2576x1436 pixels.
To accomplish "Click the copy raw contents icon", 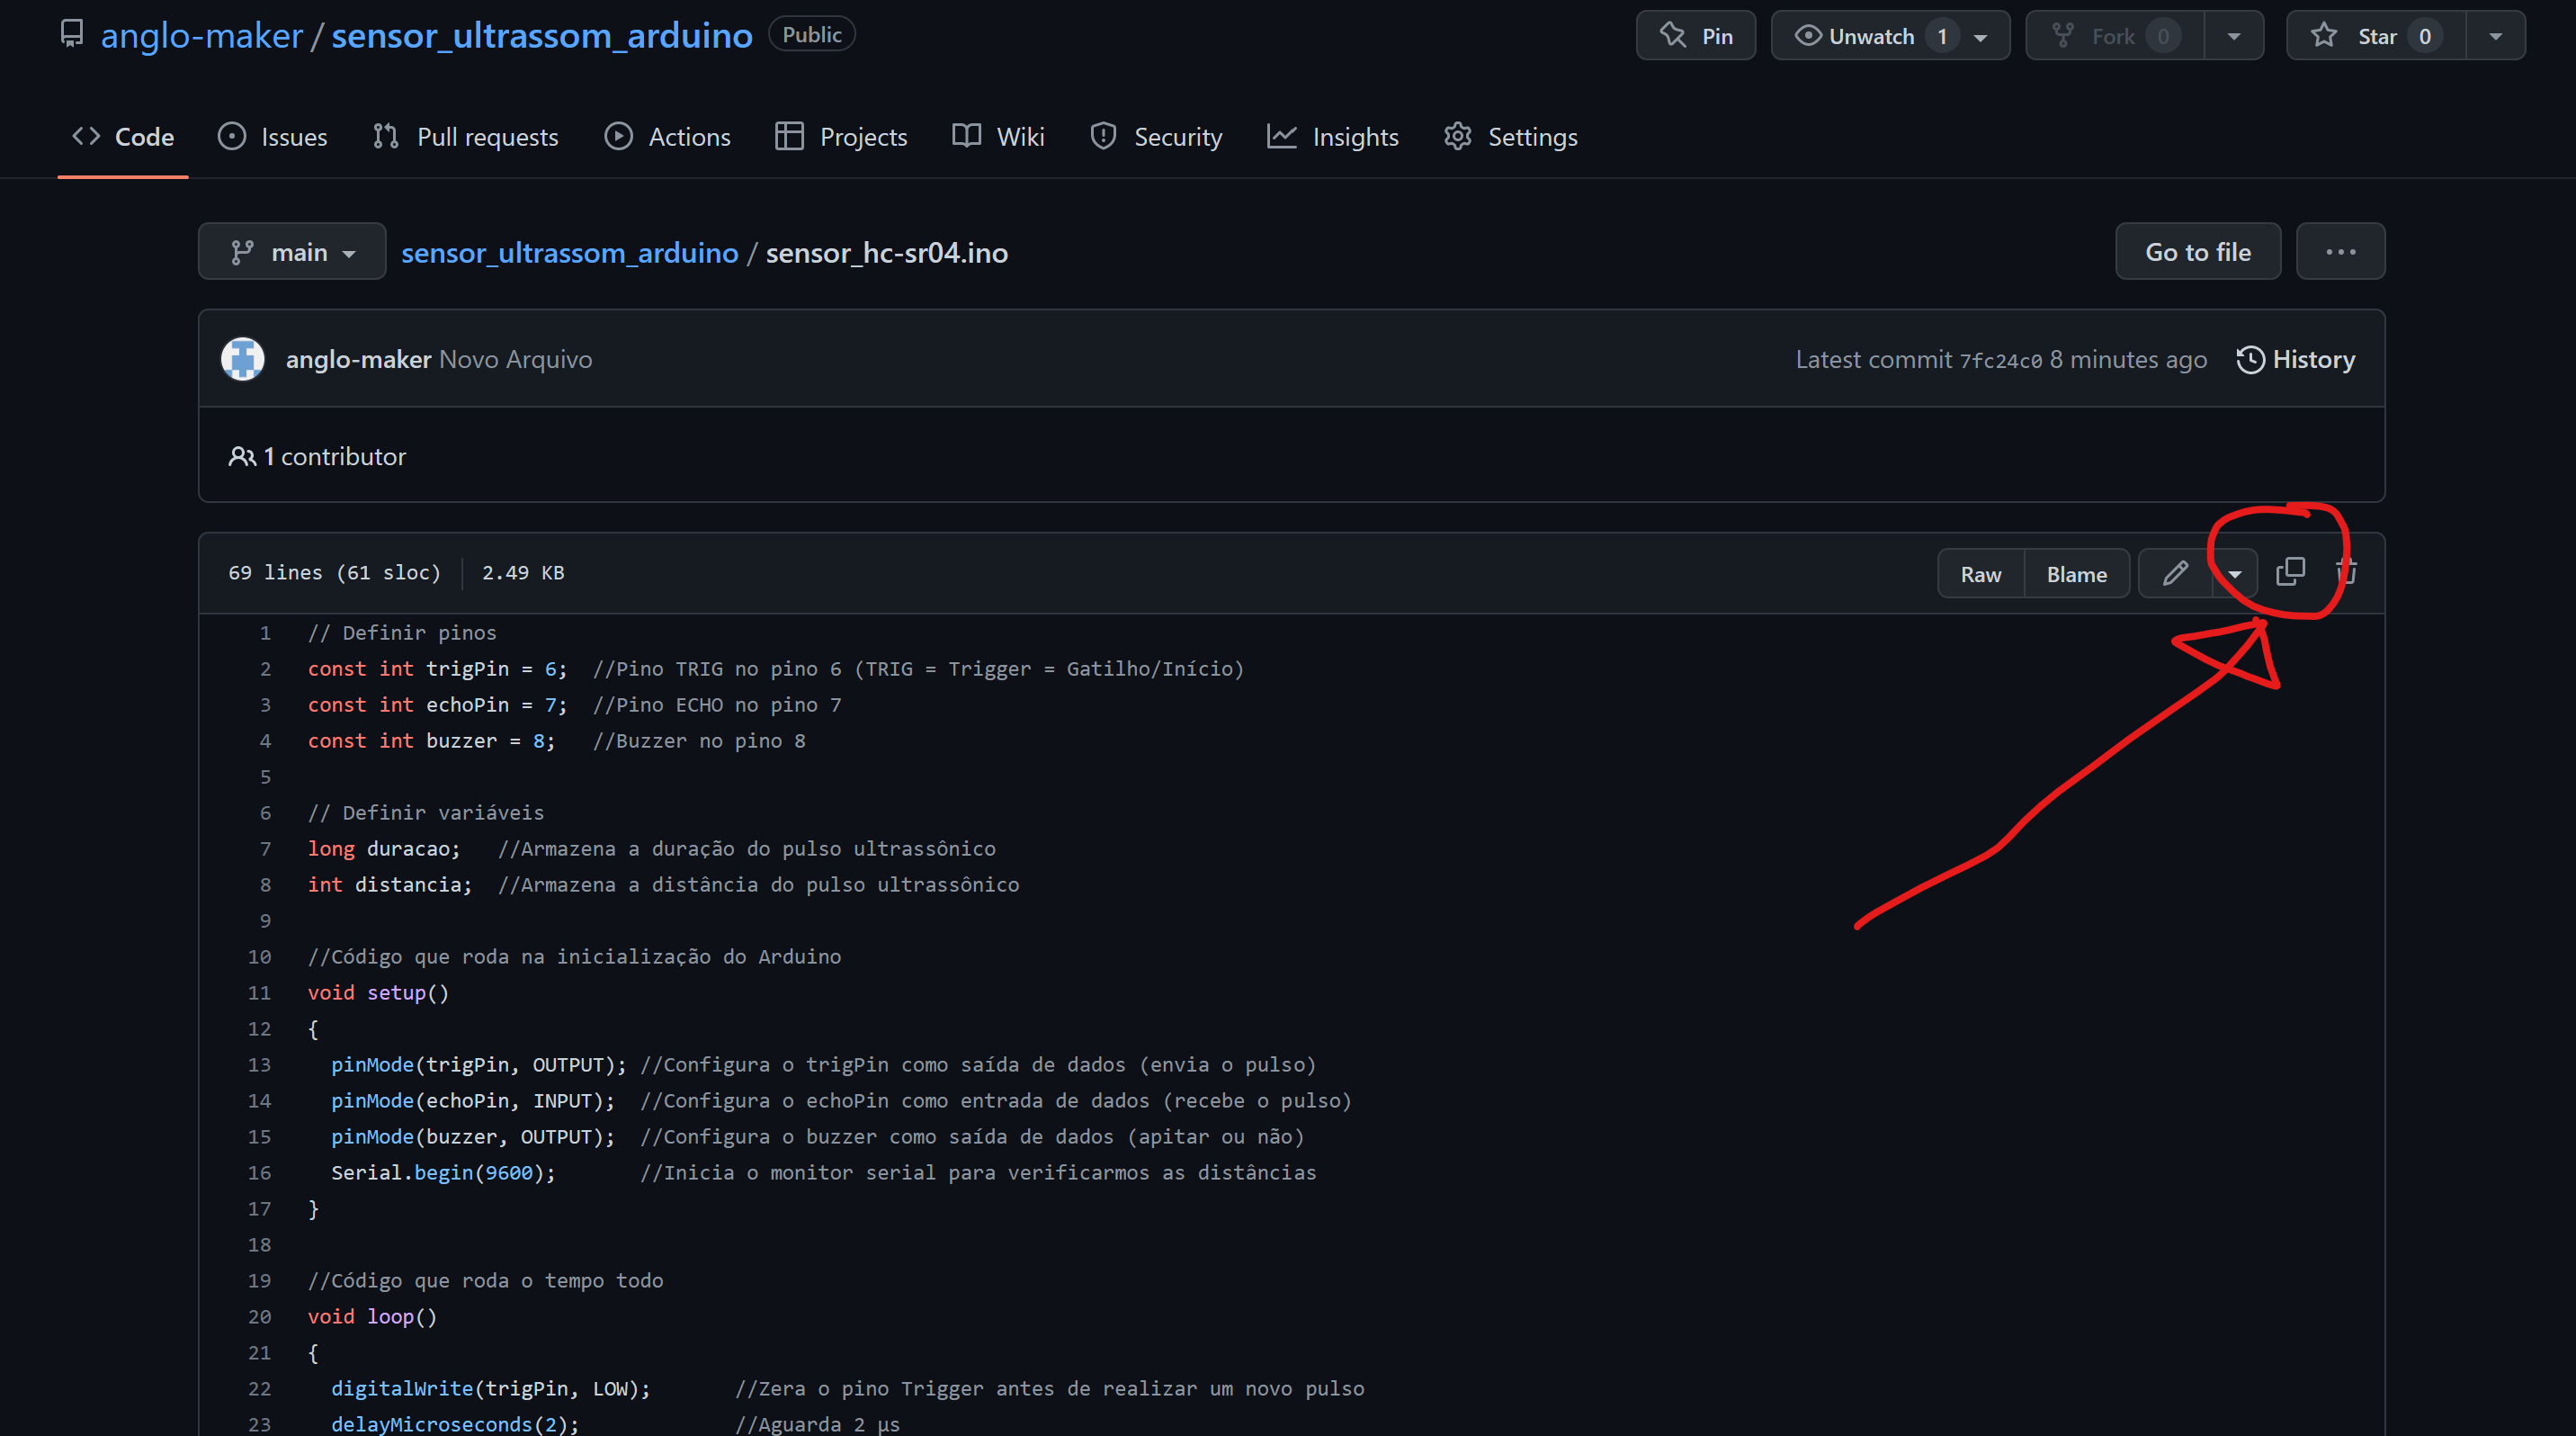I will 2290,572.
